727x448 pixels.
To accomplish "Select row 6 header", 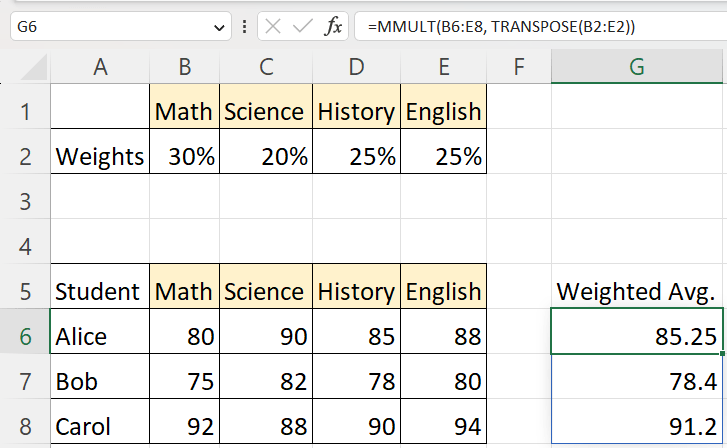I will [25, 336].
